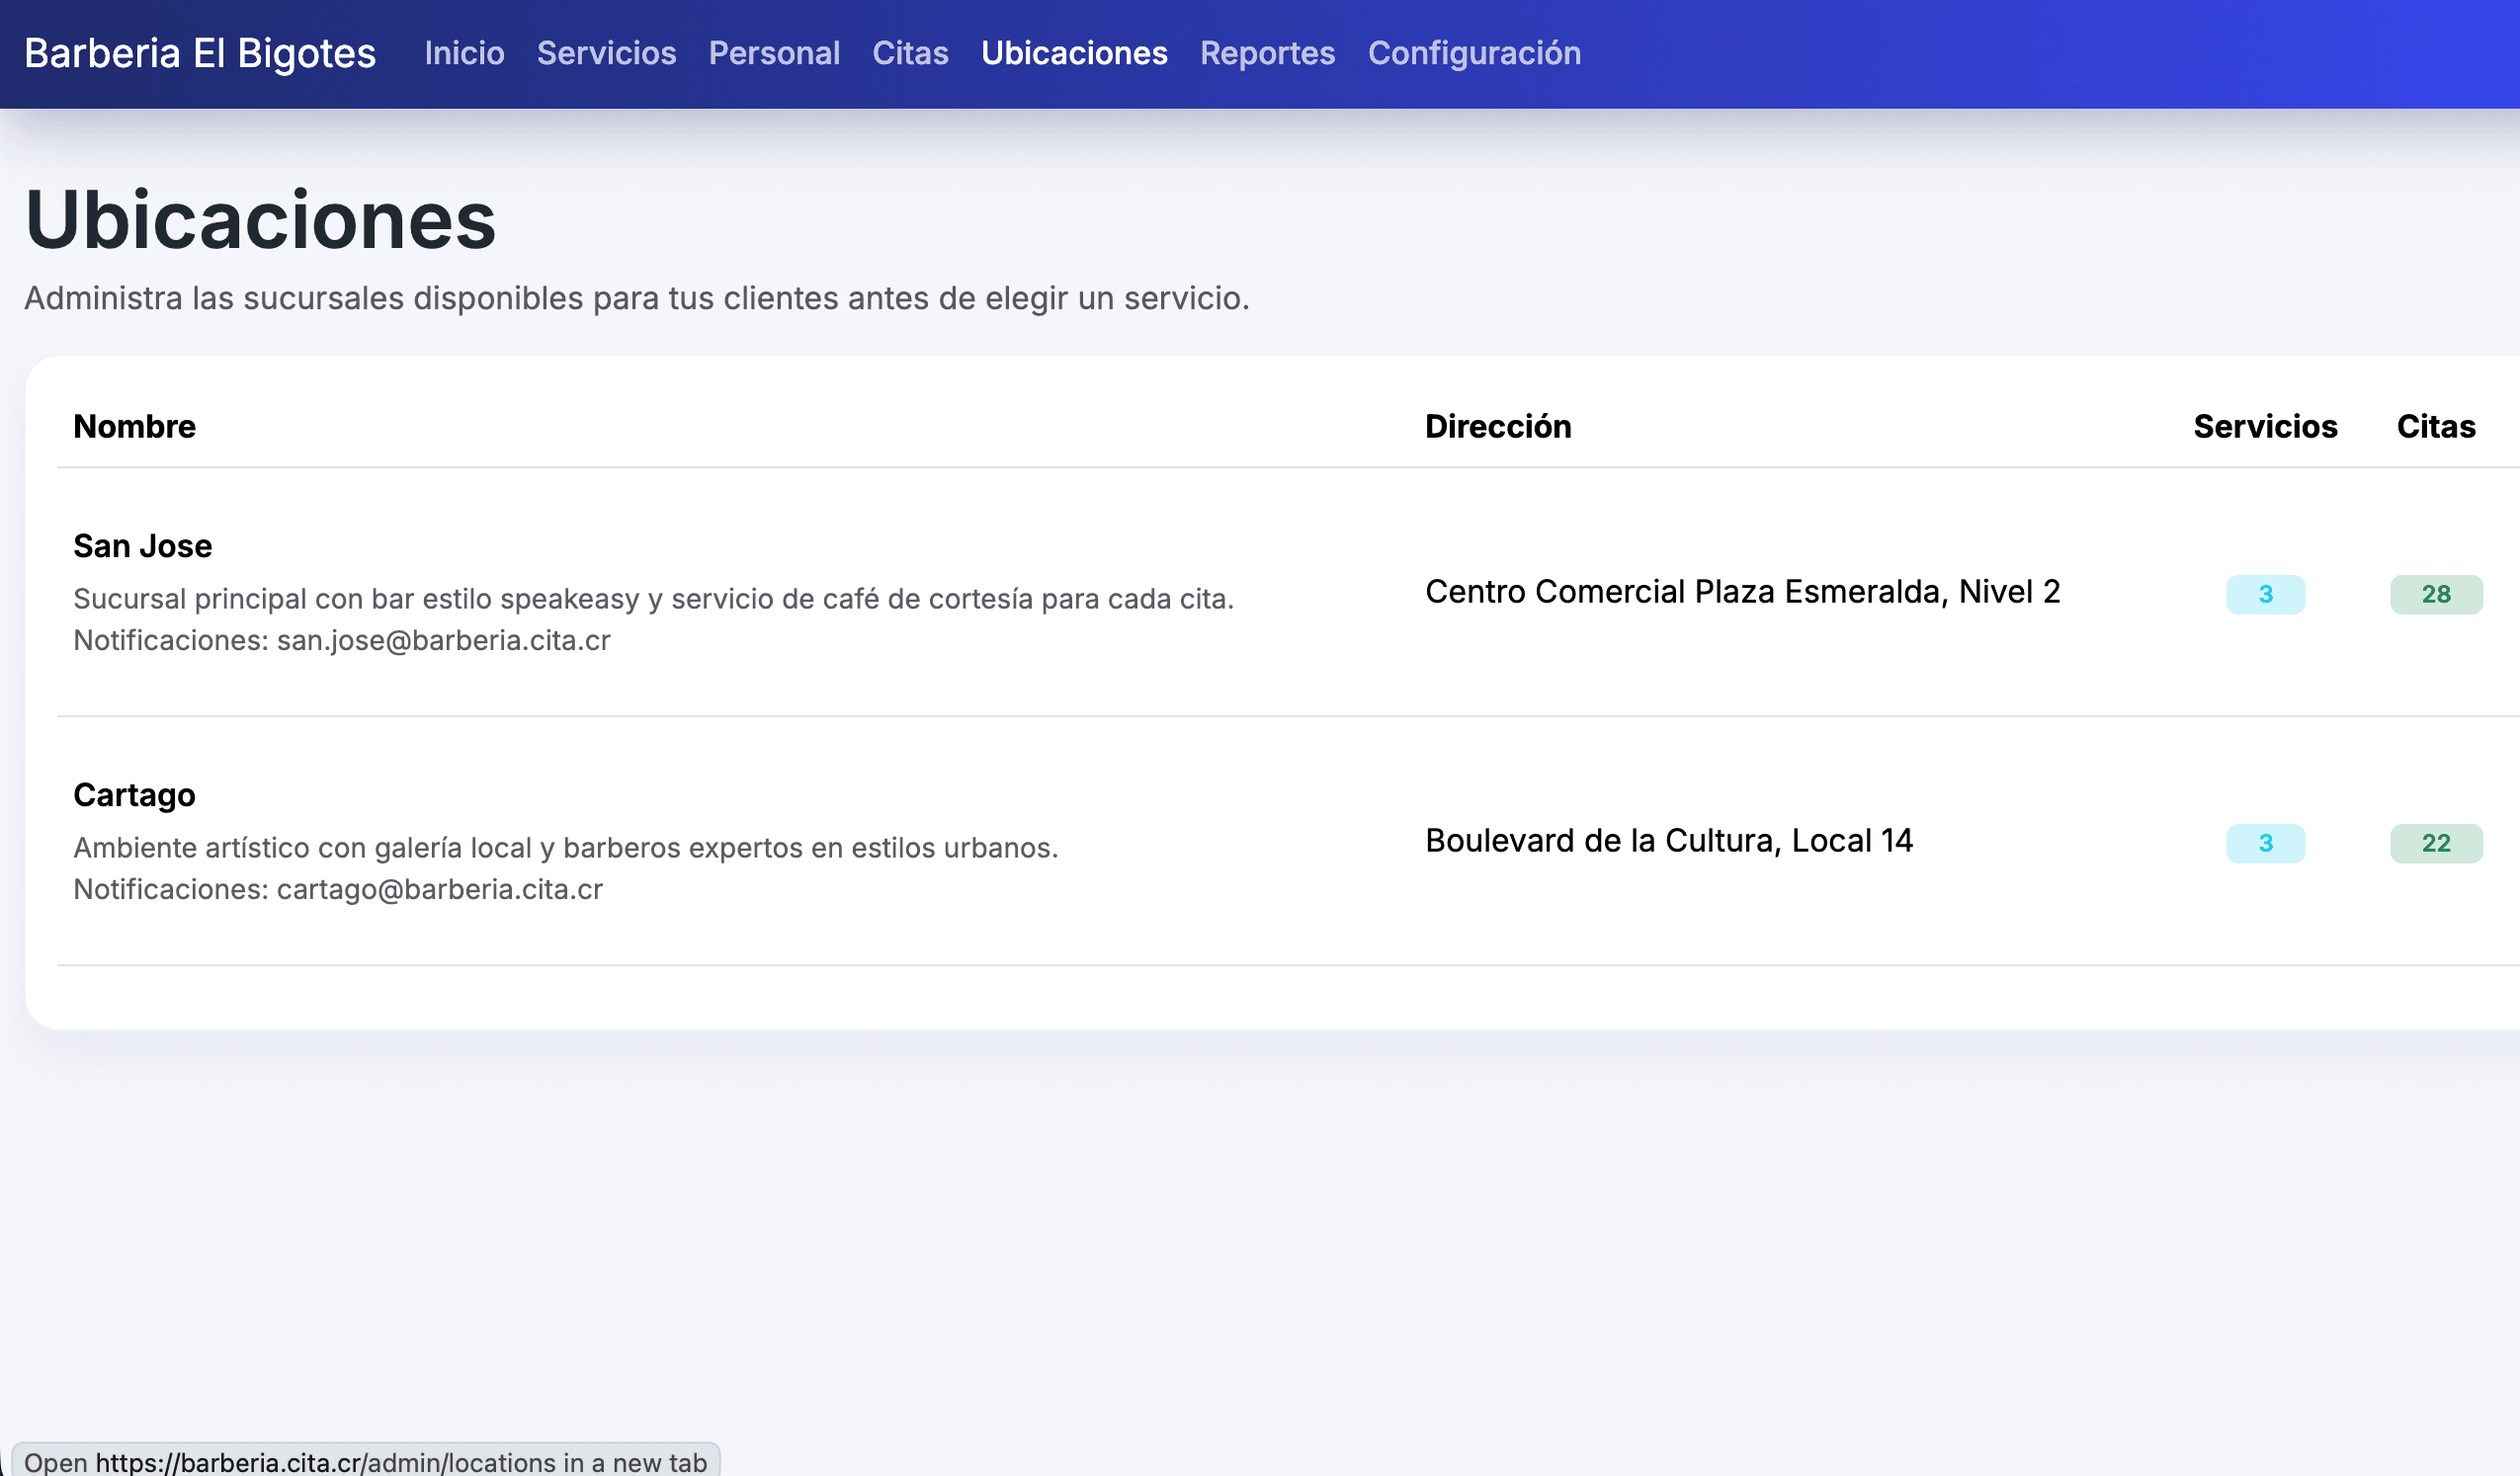The image size is (2520, 1476).
Task: Select the Ubicaciones nav tab
Action: pyautogui.click(x=1074, y=53)
